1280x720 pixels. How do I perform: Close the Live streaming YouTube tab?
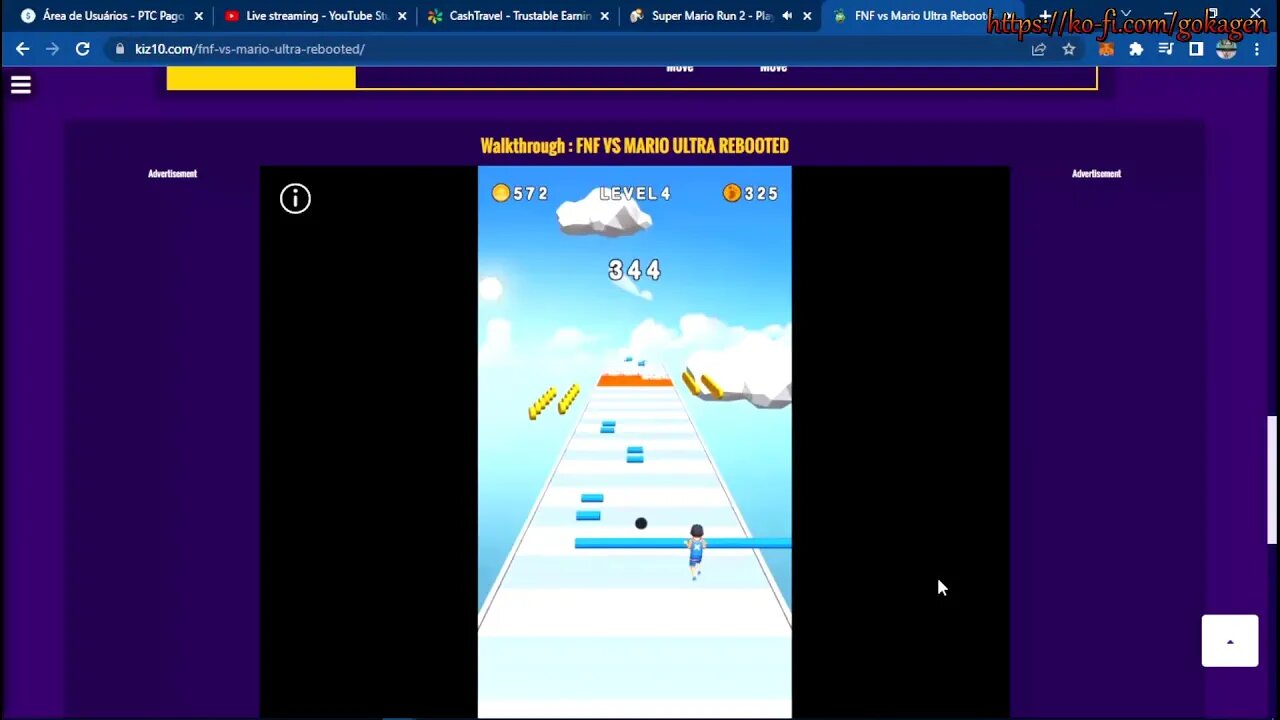(402, 16)
